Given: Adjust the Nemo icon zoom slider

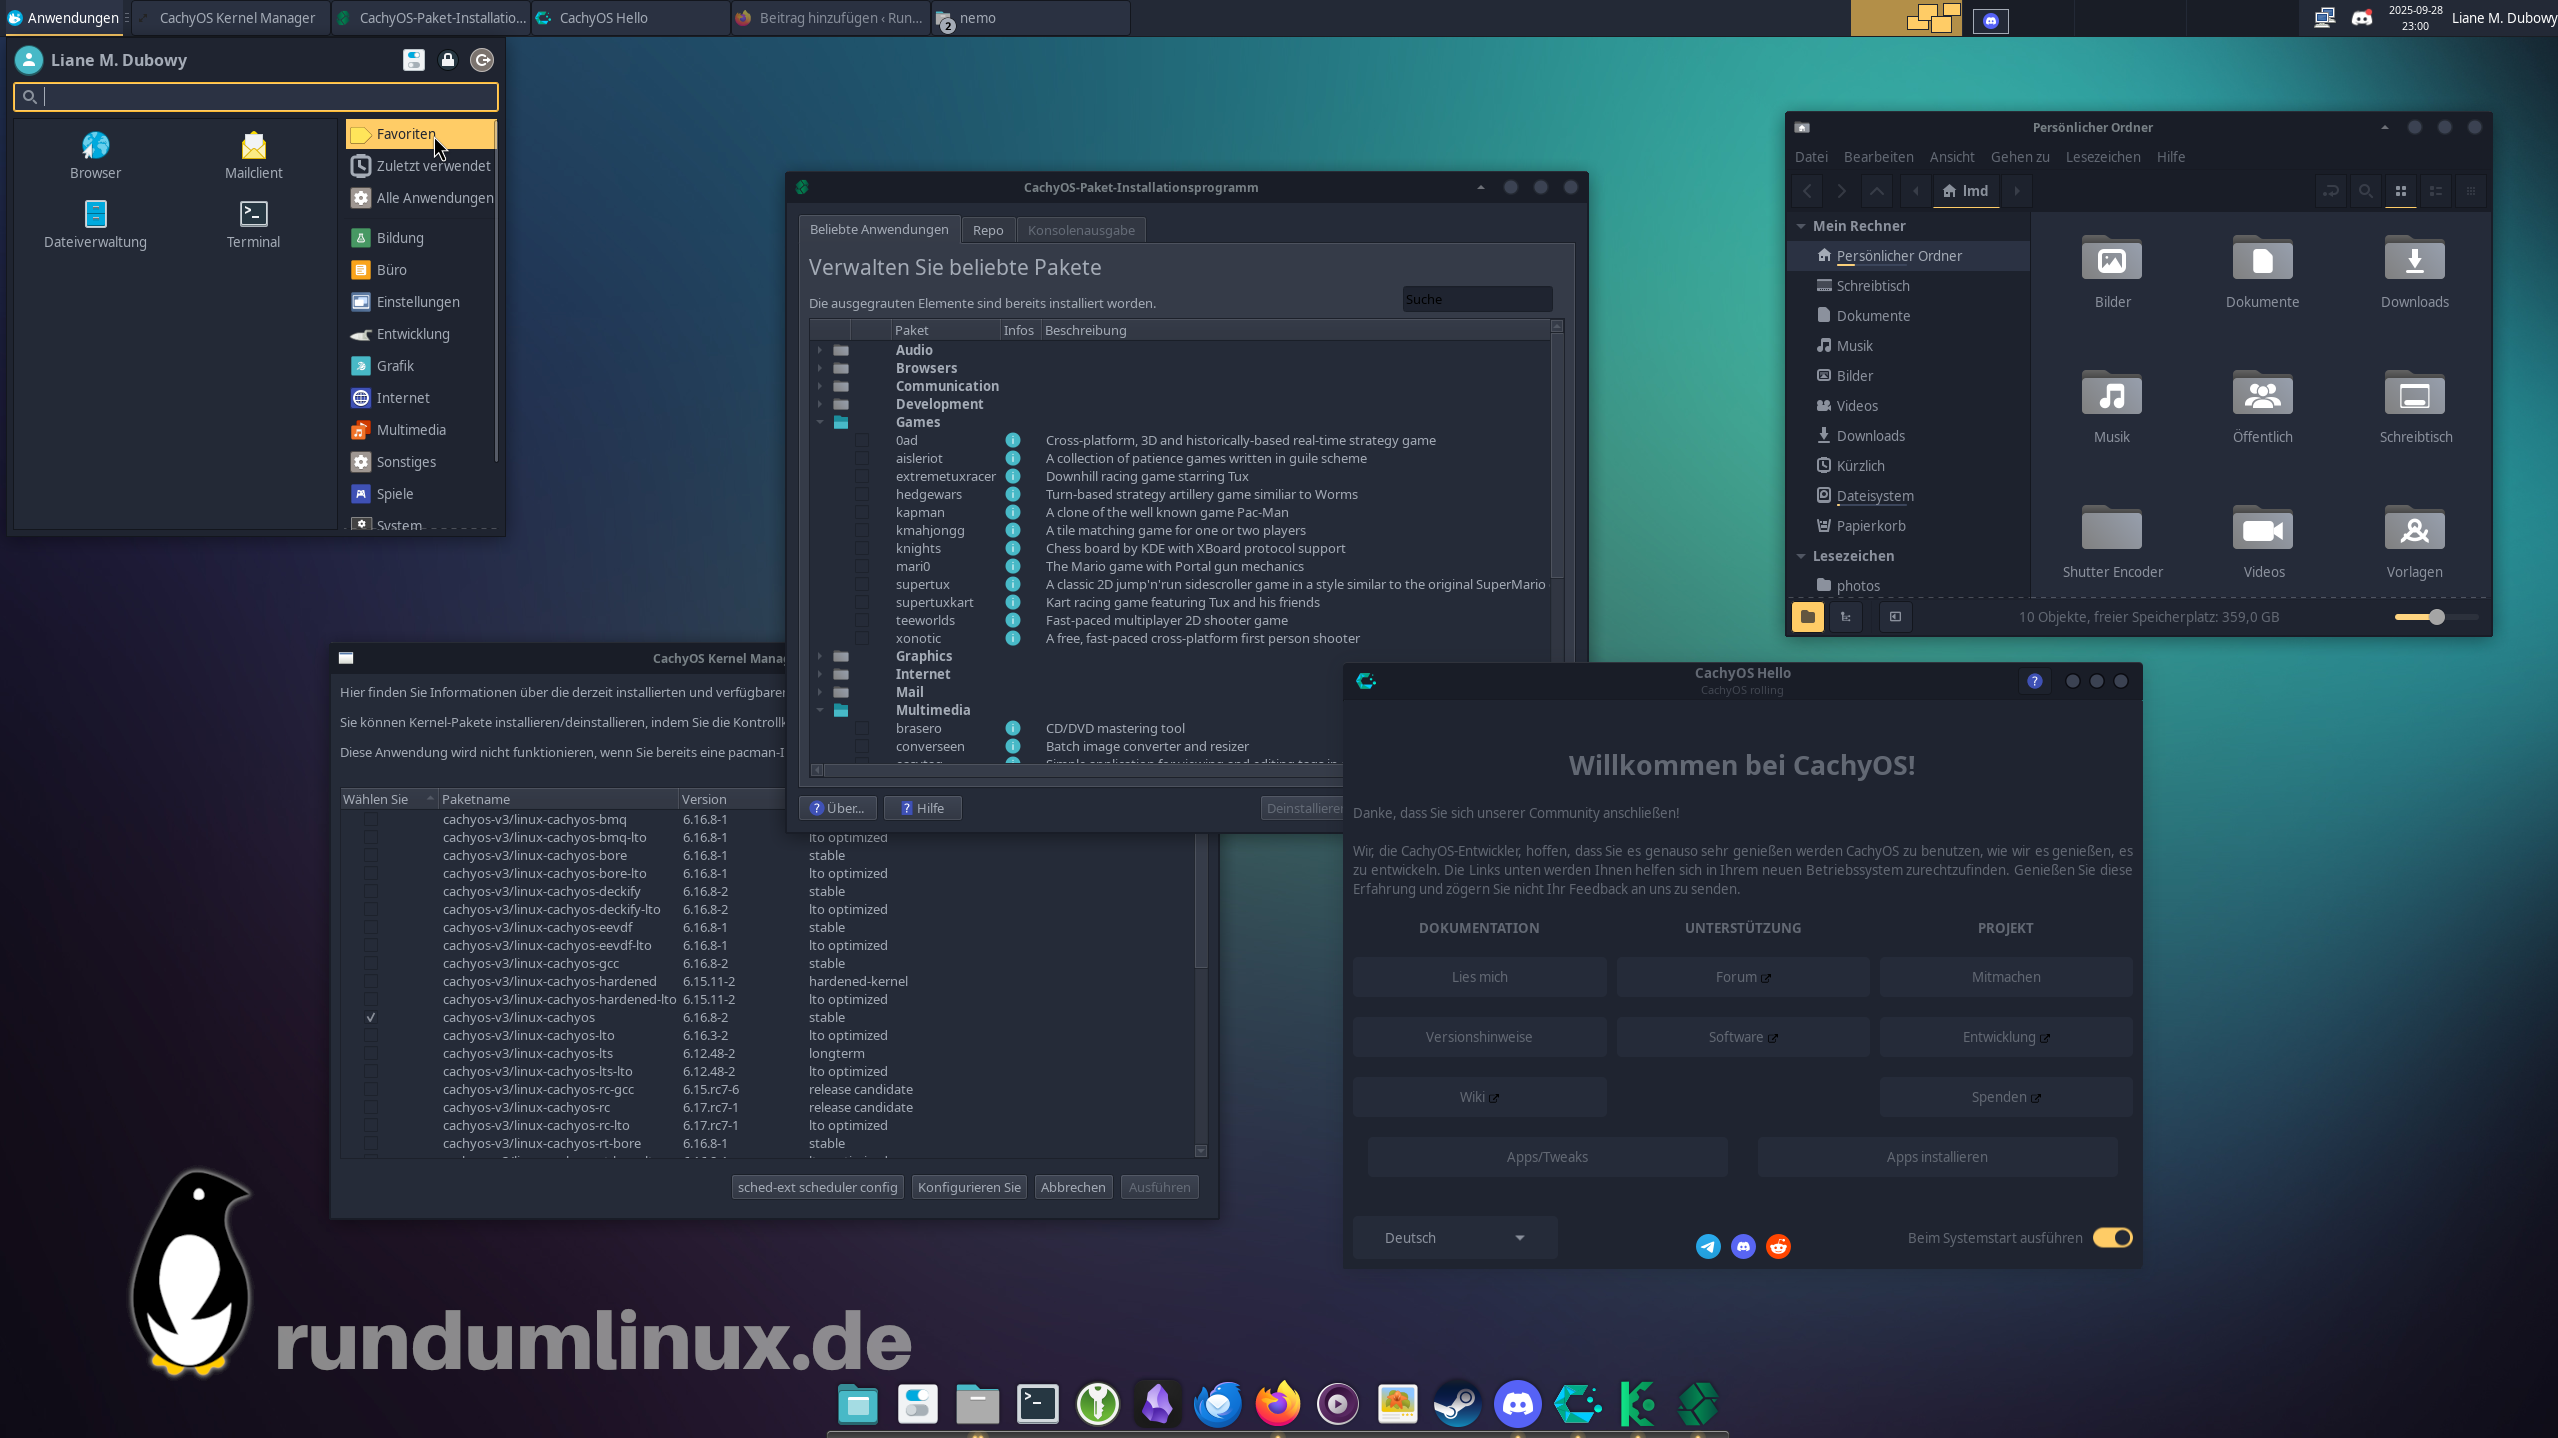Looking at the screenshot, I should tap(2436, 617).
